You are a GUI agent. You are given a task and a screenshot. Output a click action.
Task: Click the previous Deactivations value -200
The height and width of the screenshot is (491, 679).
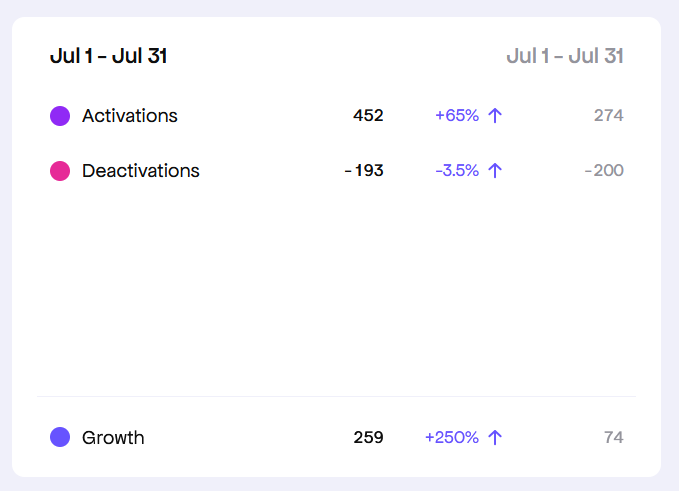pos(604,171)
